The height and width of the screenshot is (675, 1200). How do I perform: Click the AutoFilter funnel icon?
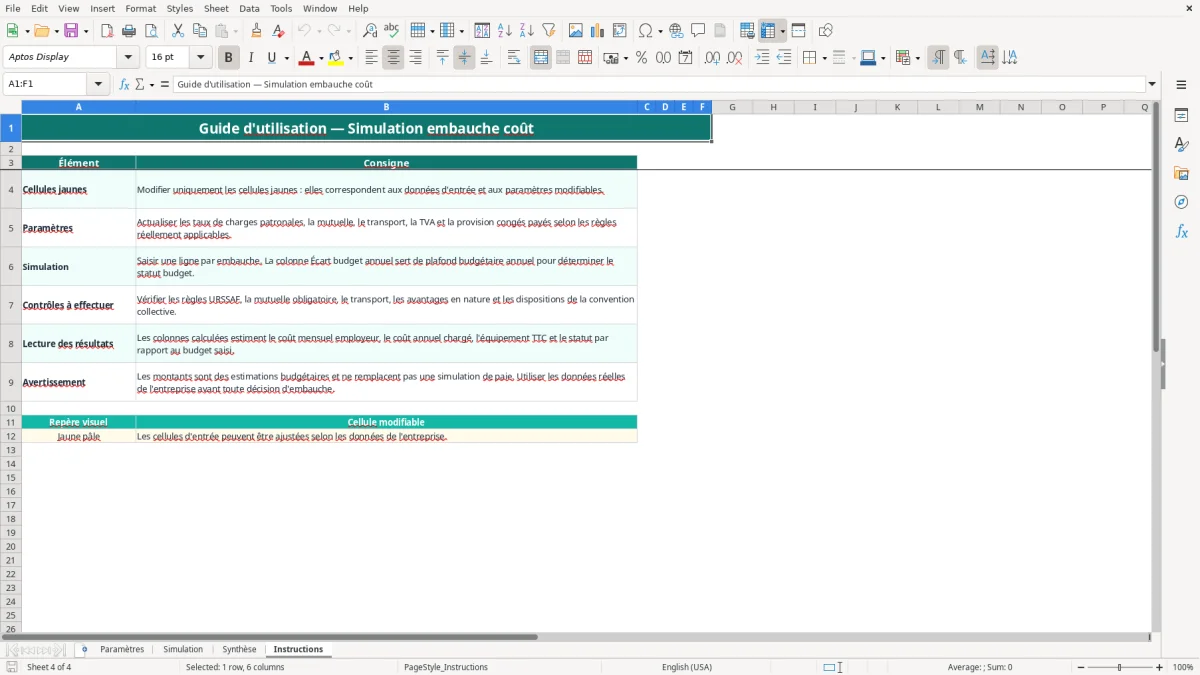click(549, 31)
